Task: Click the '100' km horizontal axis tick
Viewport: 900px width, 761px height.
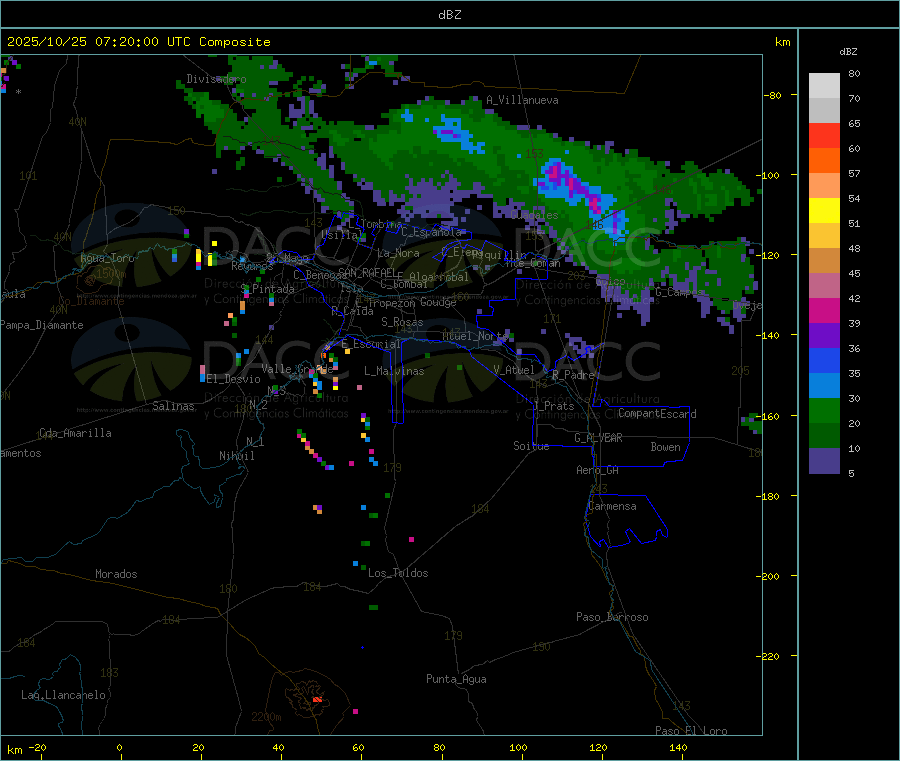Action: coord(518,747)
